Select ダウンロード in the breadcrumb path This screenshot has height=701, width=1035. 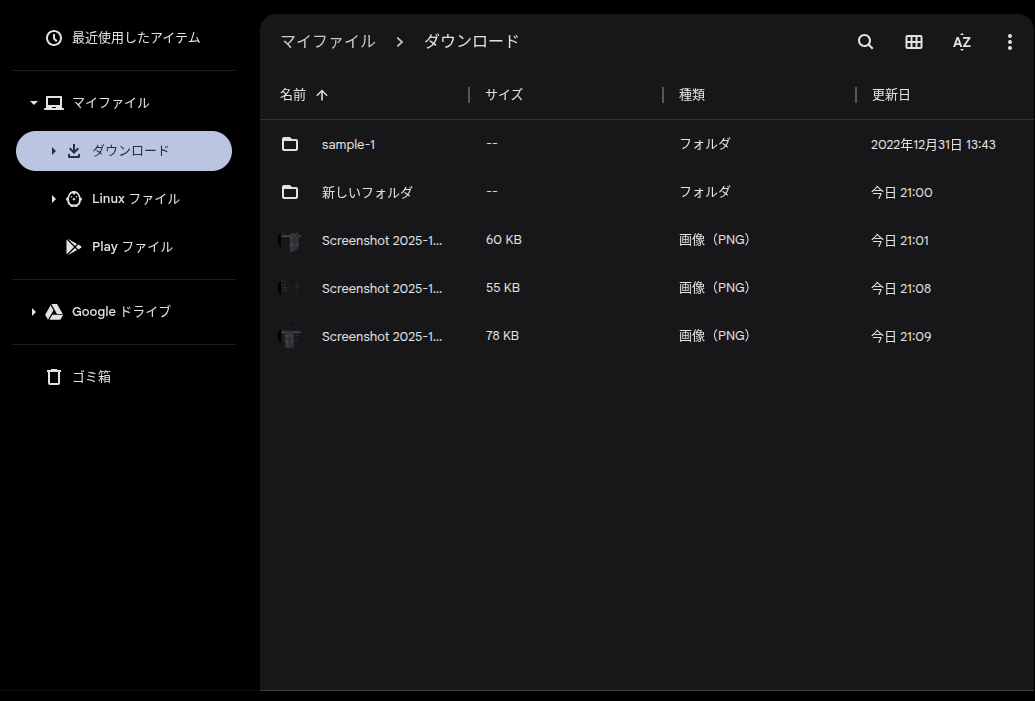click(471, 41)
